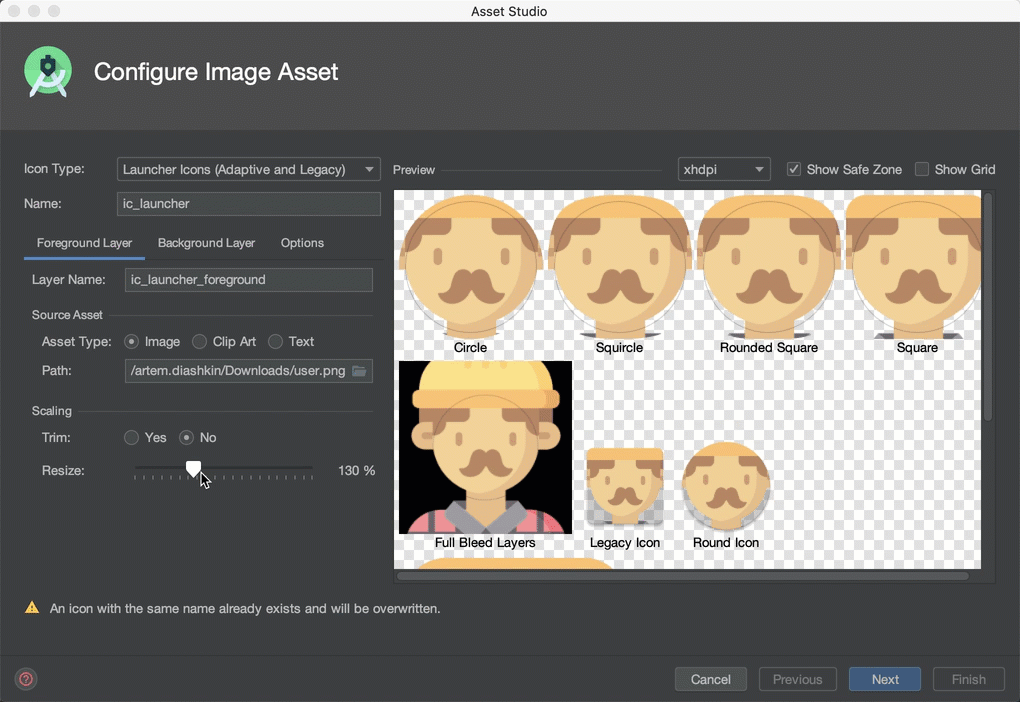The image size is (1020, 702).
Task: Click the preview vertical scrollbar
Action: pos(988,307)
